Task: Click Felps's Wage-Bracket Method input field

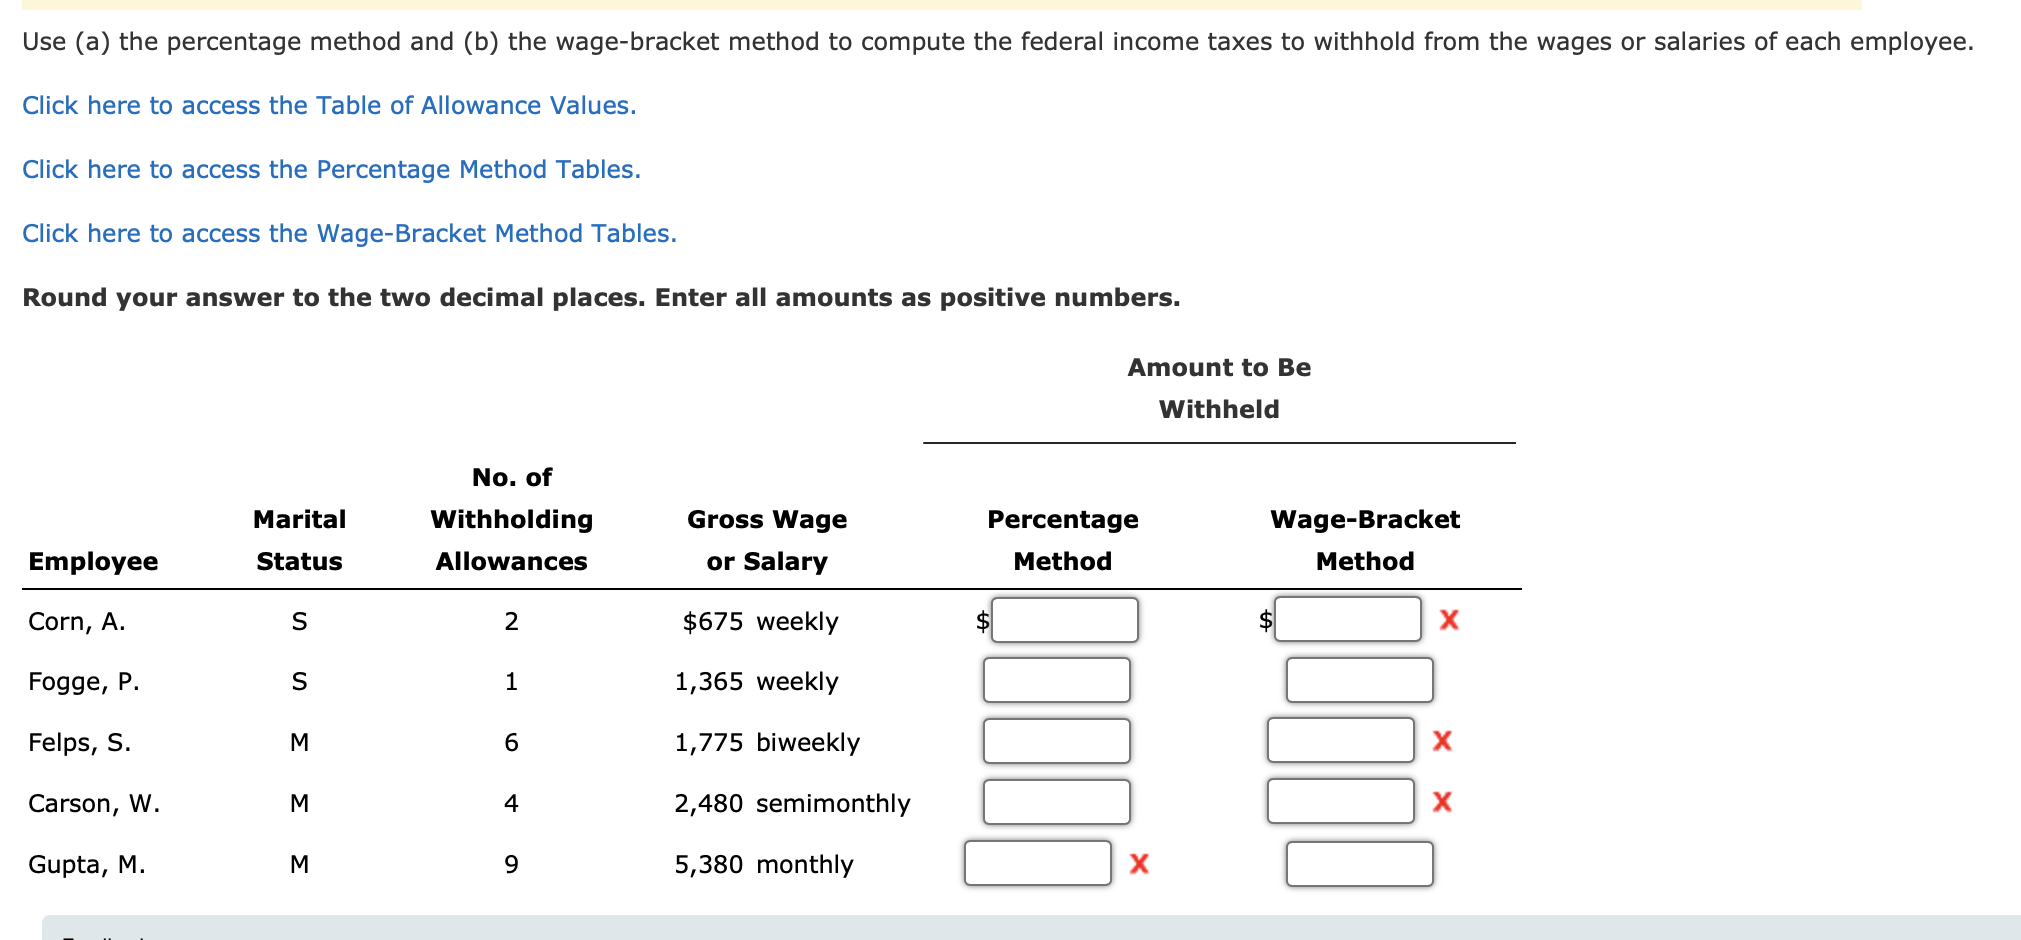Action: 1340,741
